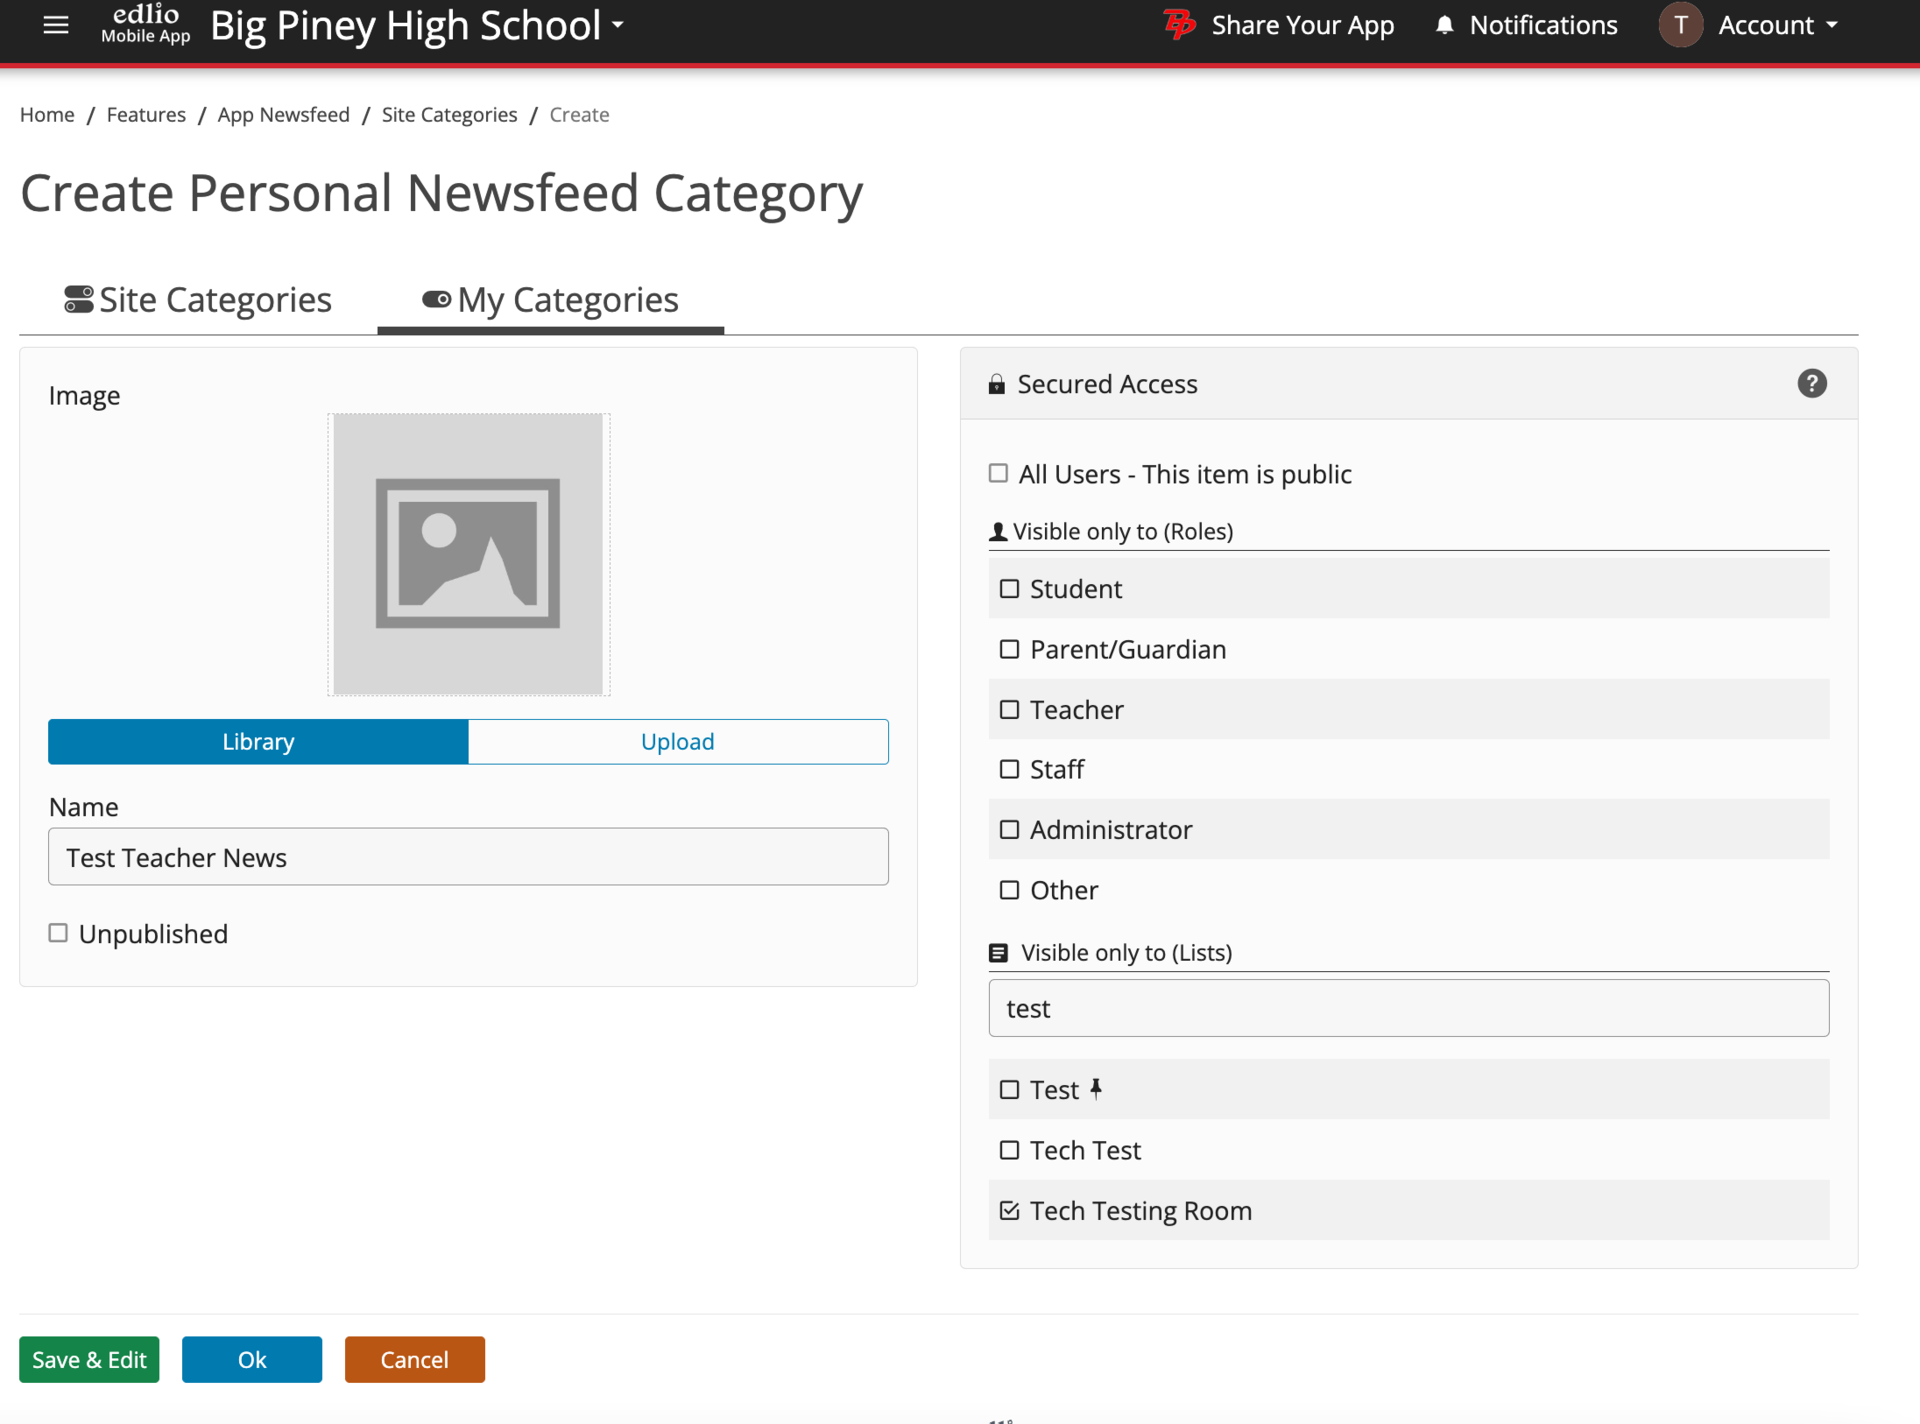Click the Secured Access help icon
This screenshot has width=1920, height=1424.
pos(1812,383)
